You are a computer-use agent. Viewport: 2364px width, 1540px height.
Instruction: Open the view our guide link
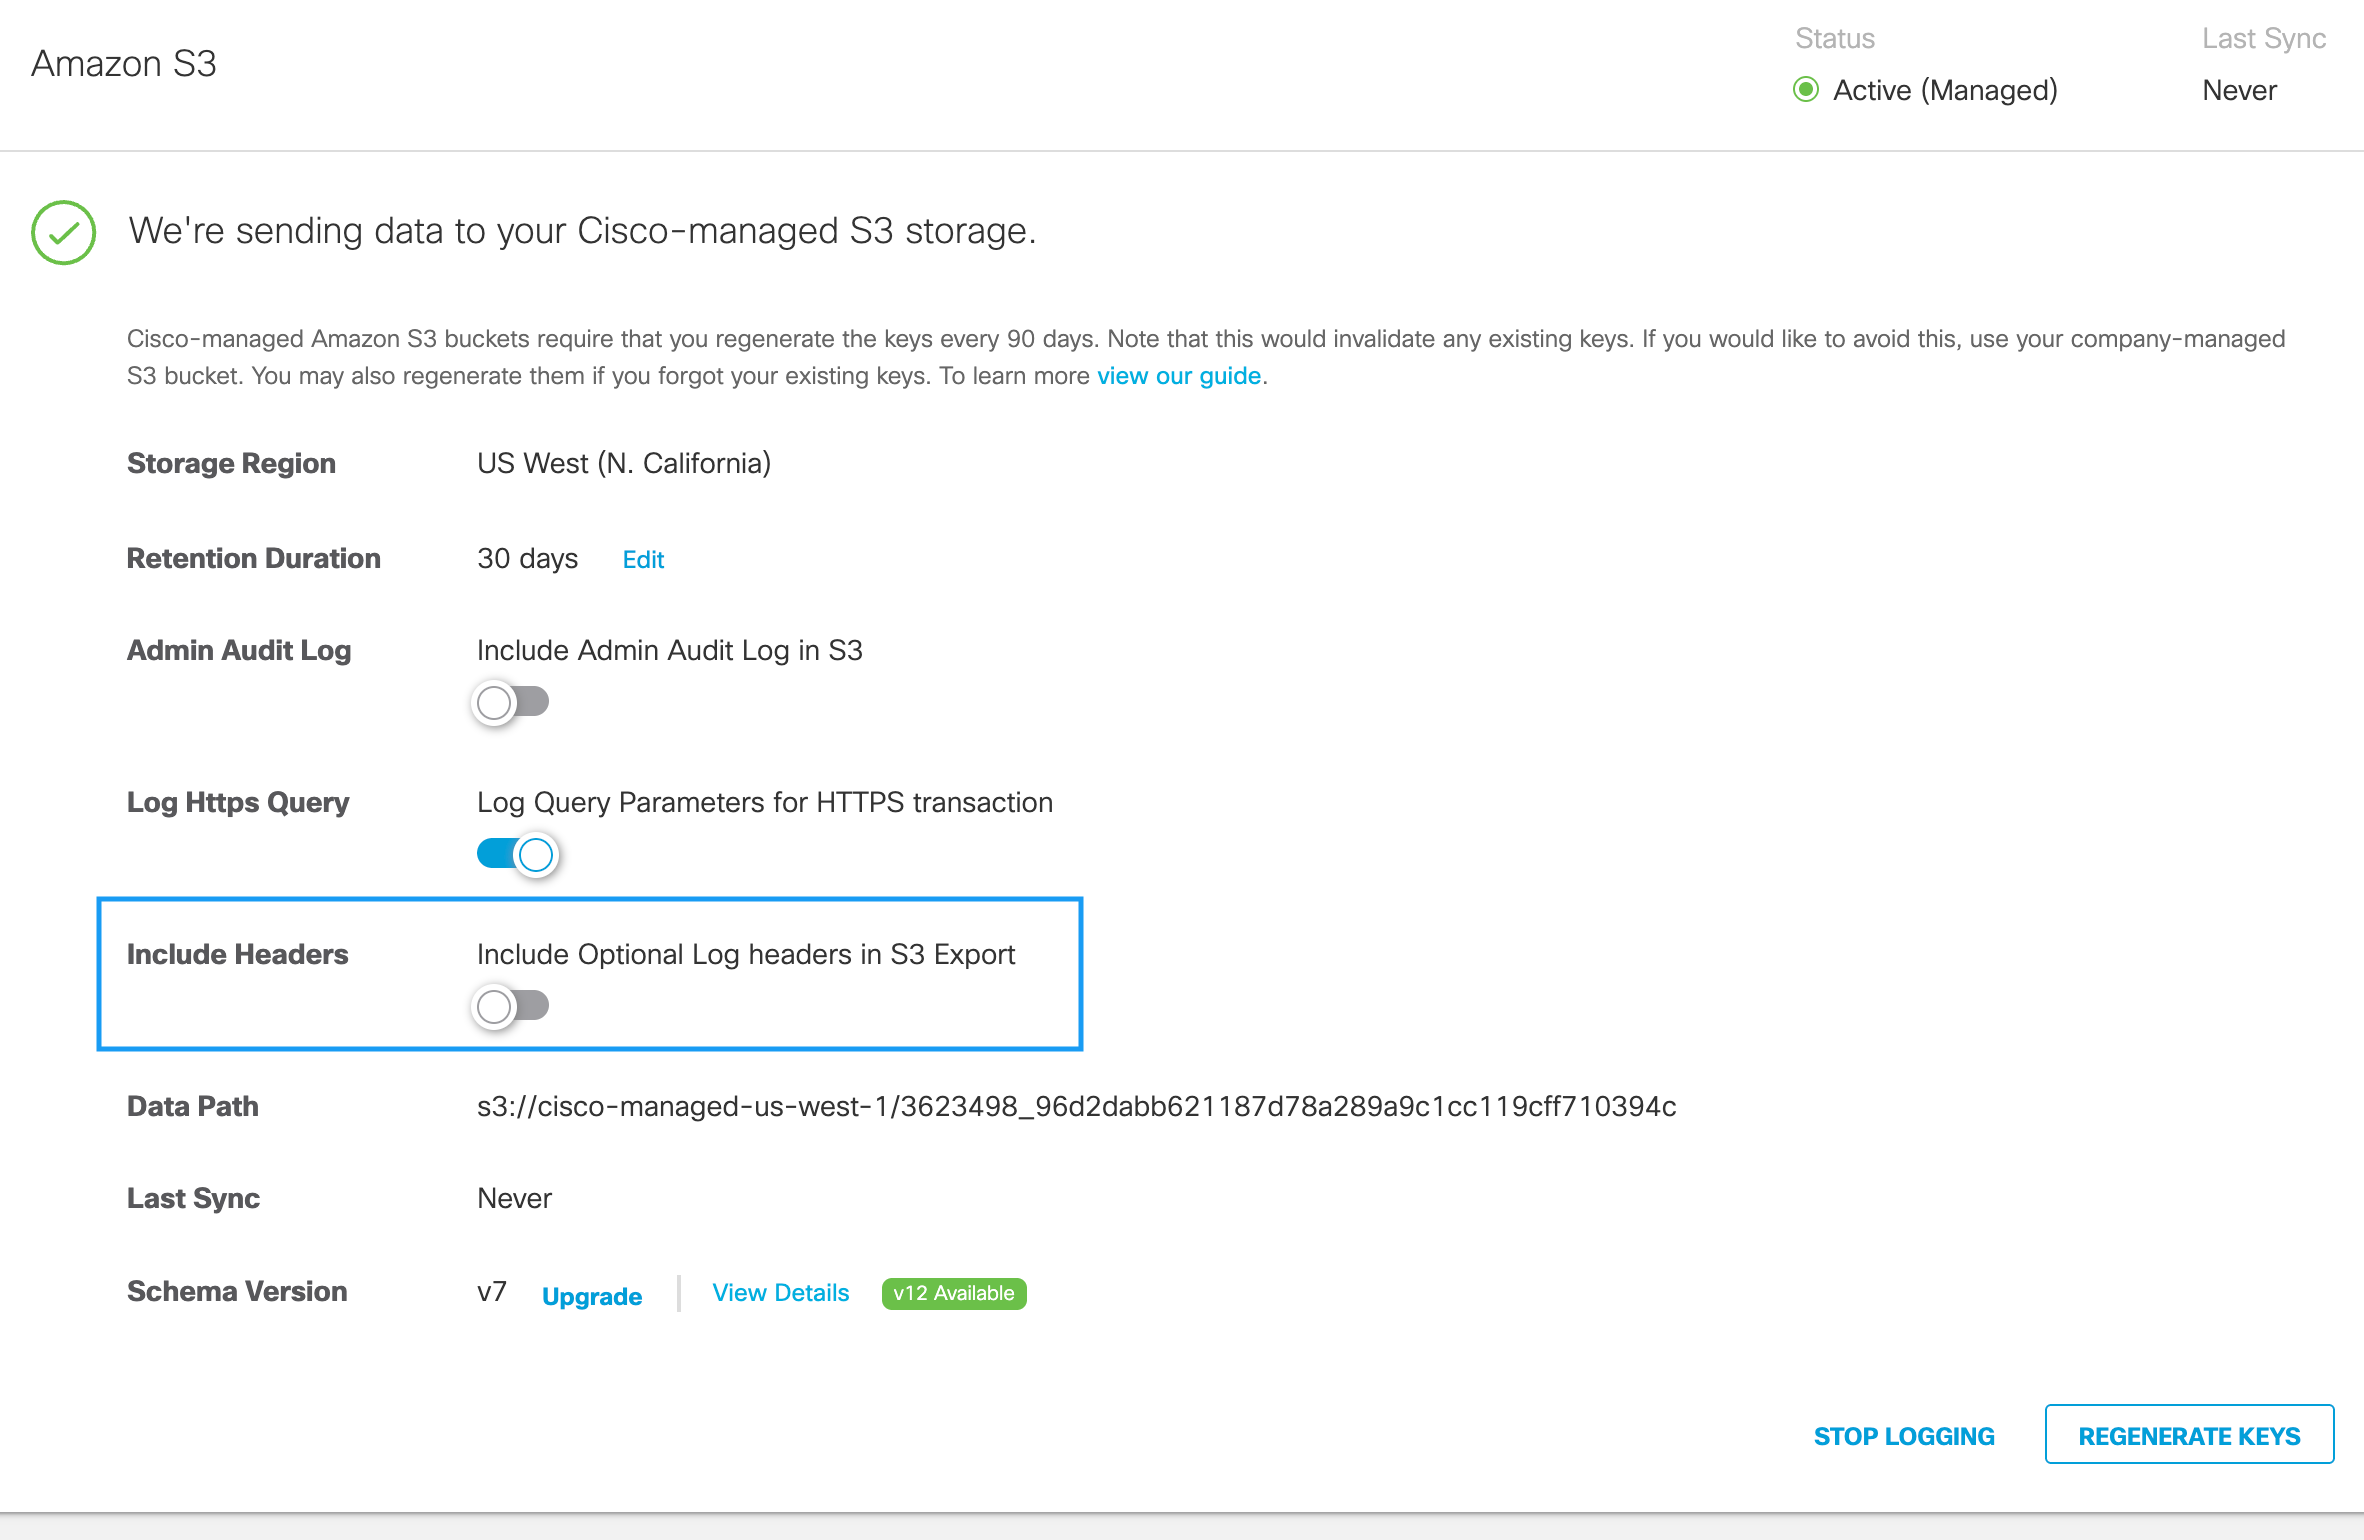coord(1178,376)
